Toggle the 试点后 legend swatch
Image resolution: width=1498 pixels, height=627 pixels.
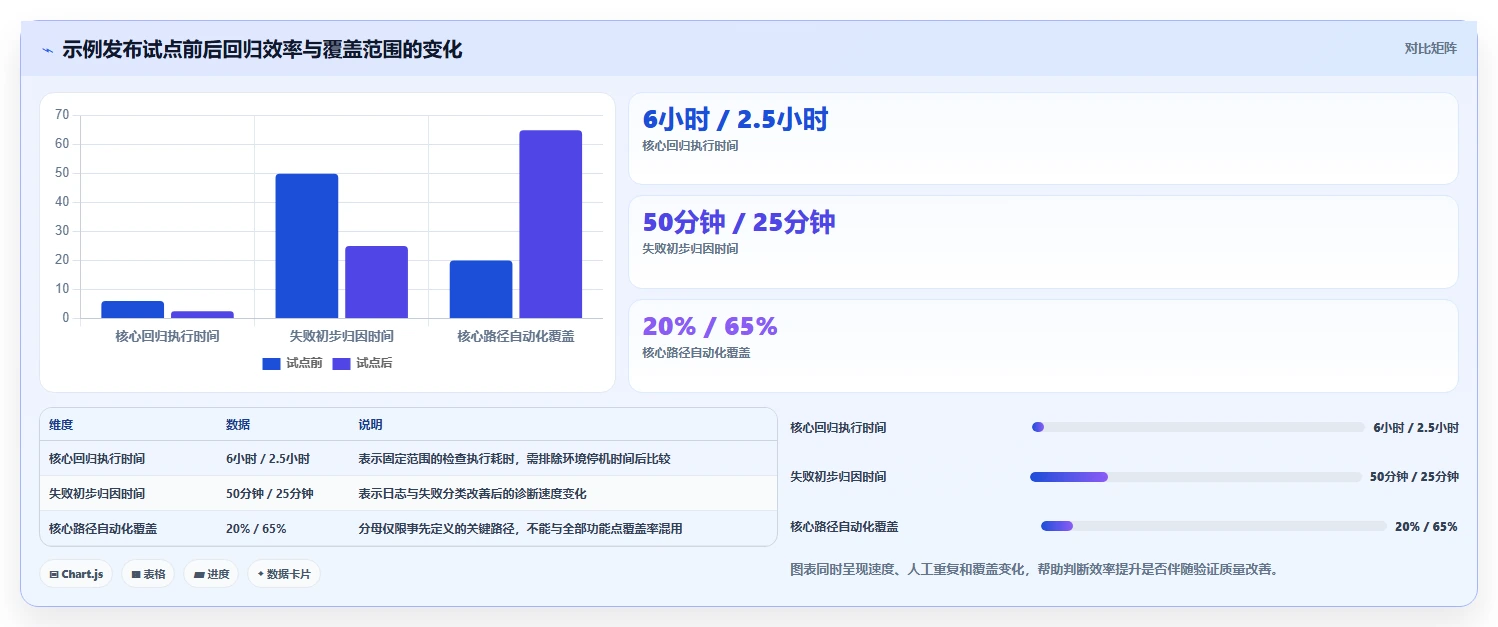(341, 363)
